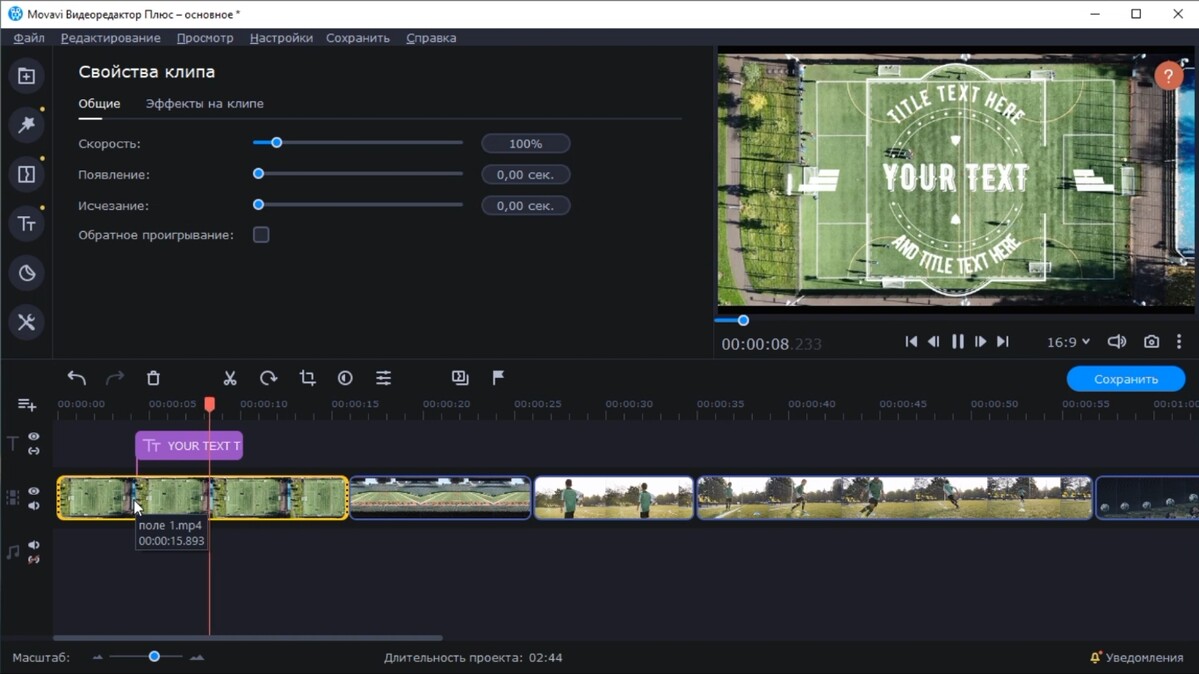This screenshot has width=1199, height=674.
Task: Select the two players video clip
Action: [614, 498]
